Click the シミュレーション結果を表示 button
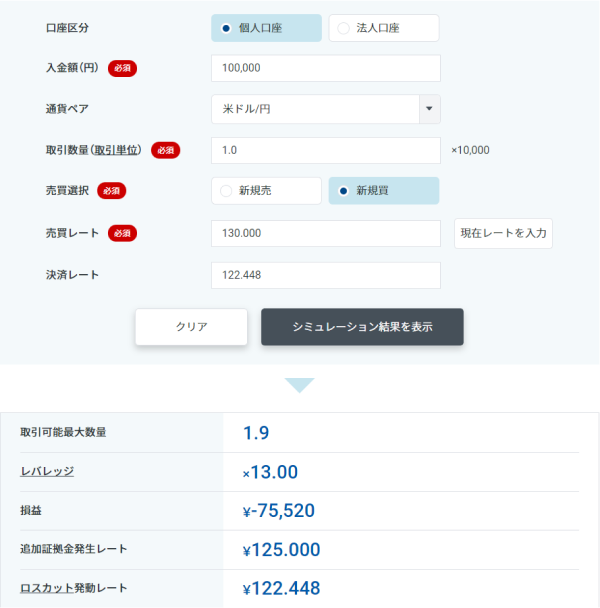 point(362,327)
